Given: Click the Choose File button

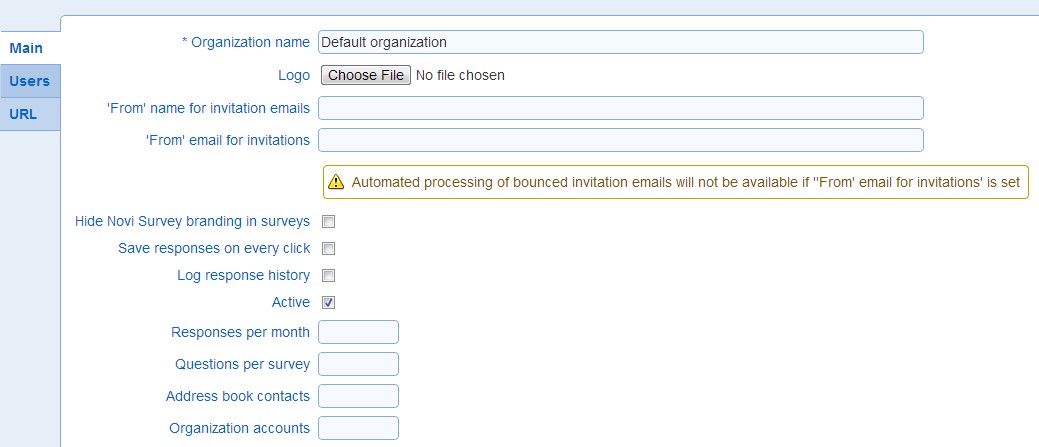Looking at the screenshot, I should click(x=366, y=75).
